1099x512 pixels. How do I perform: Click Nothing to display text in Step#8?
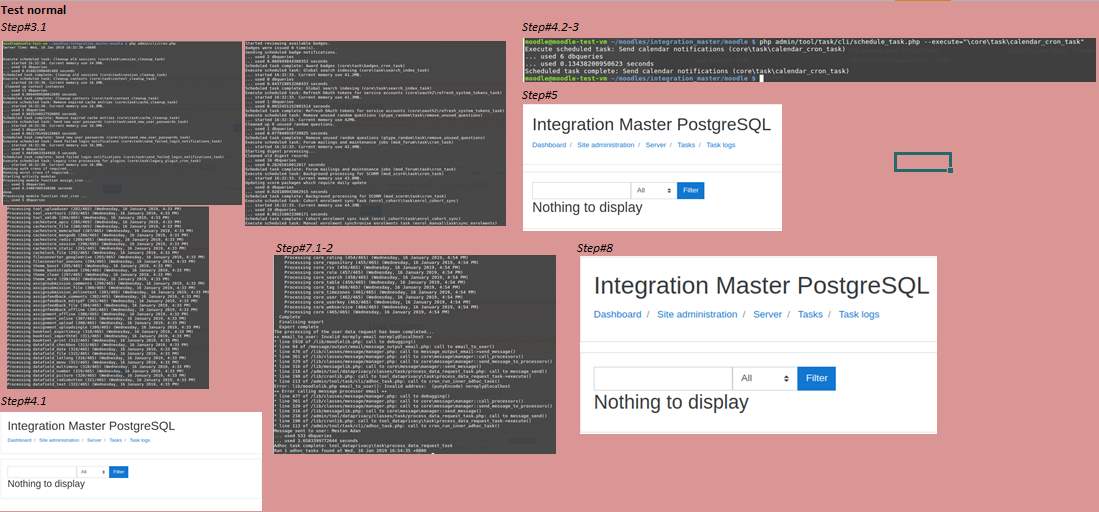671,403
